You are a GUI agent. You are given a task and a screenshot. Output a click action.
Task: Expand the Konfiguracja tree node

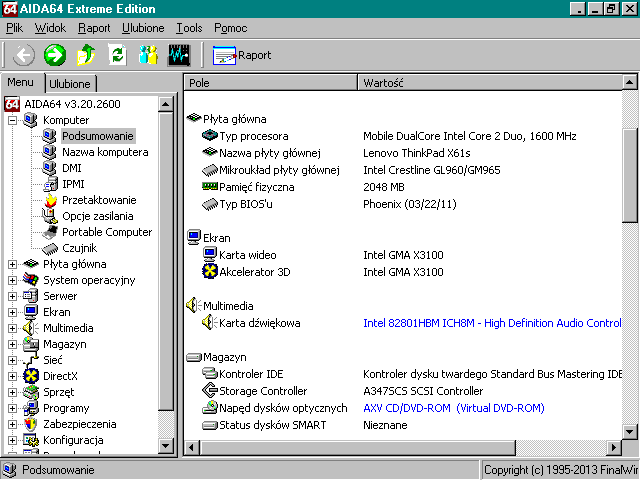pos(13,440)
